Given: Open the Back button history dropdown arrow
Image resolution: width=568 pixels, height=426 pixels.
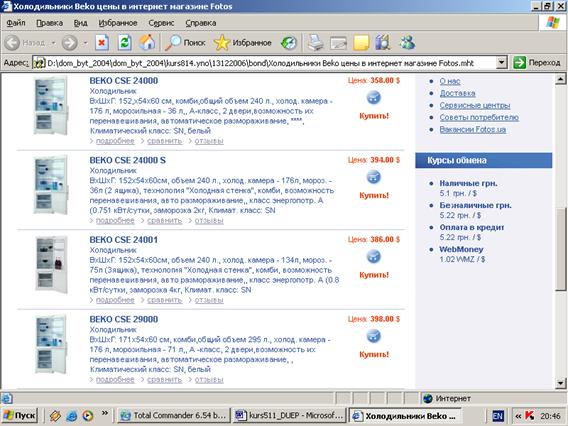Looking at the screenshot, I should coord(53,43).
